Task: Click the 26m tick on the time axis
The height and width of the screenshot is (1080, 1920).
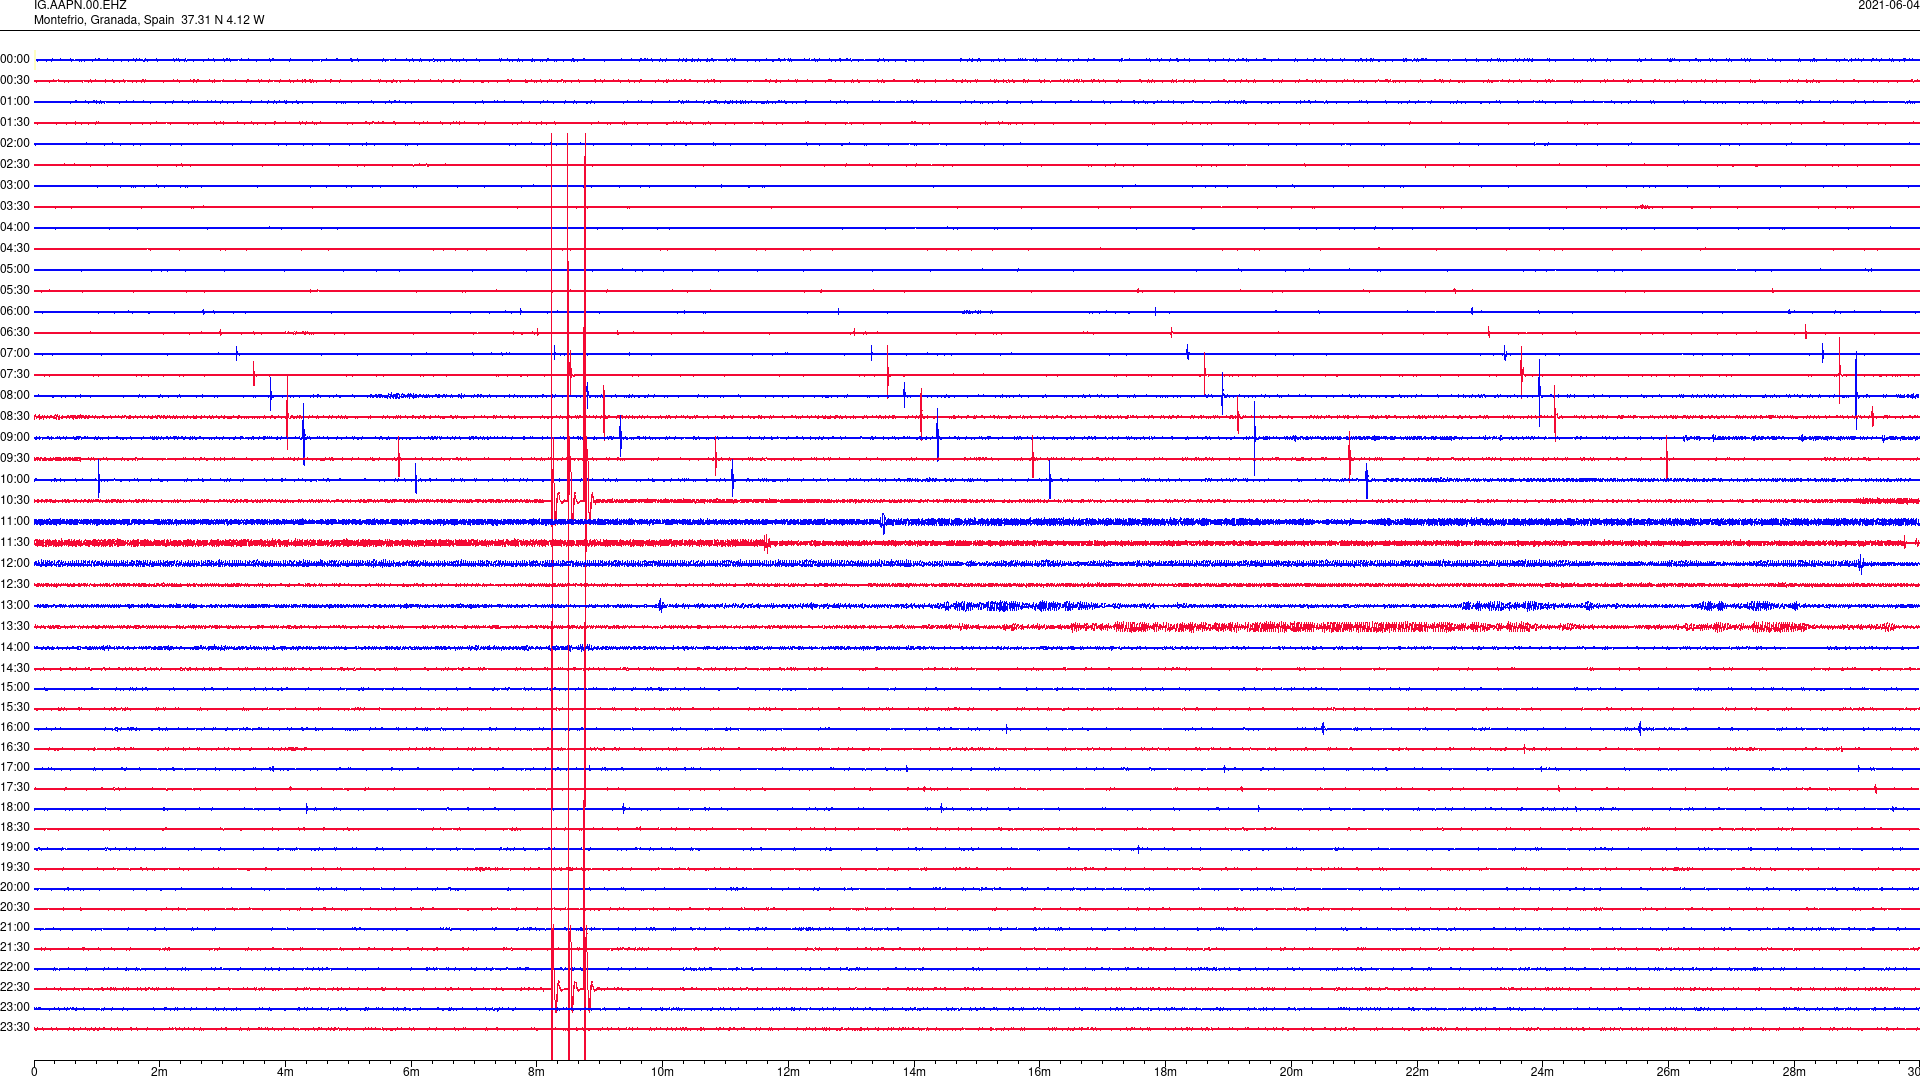Action: [x=1668, y=1072]
